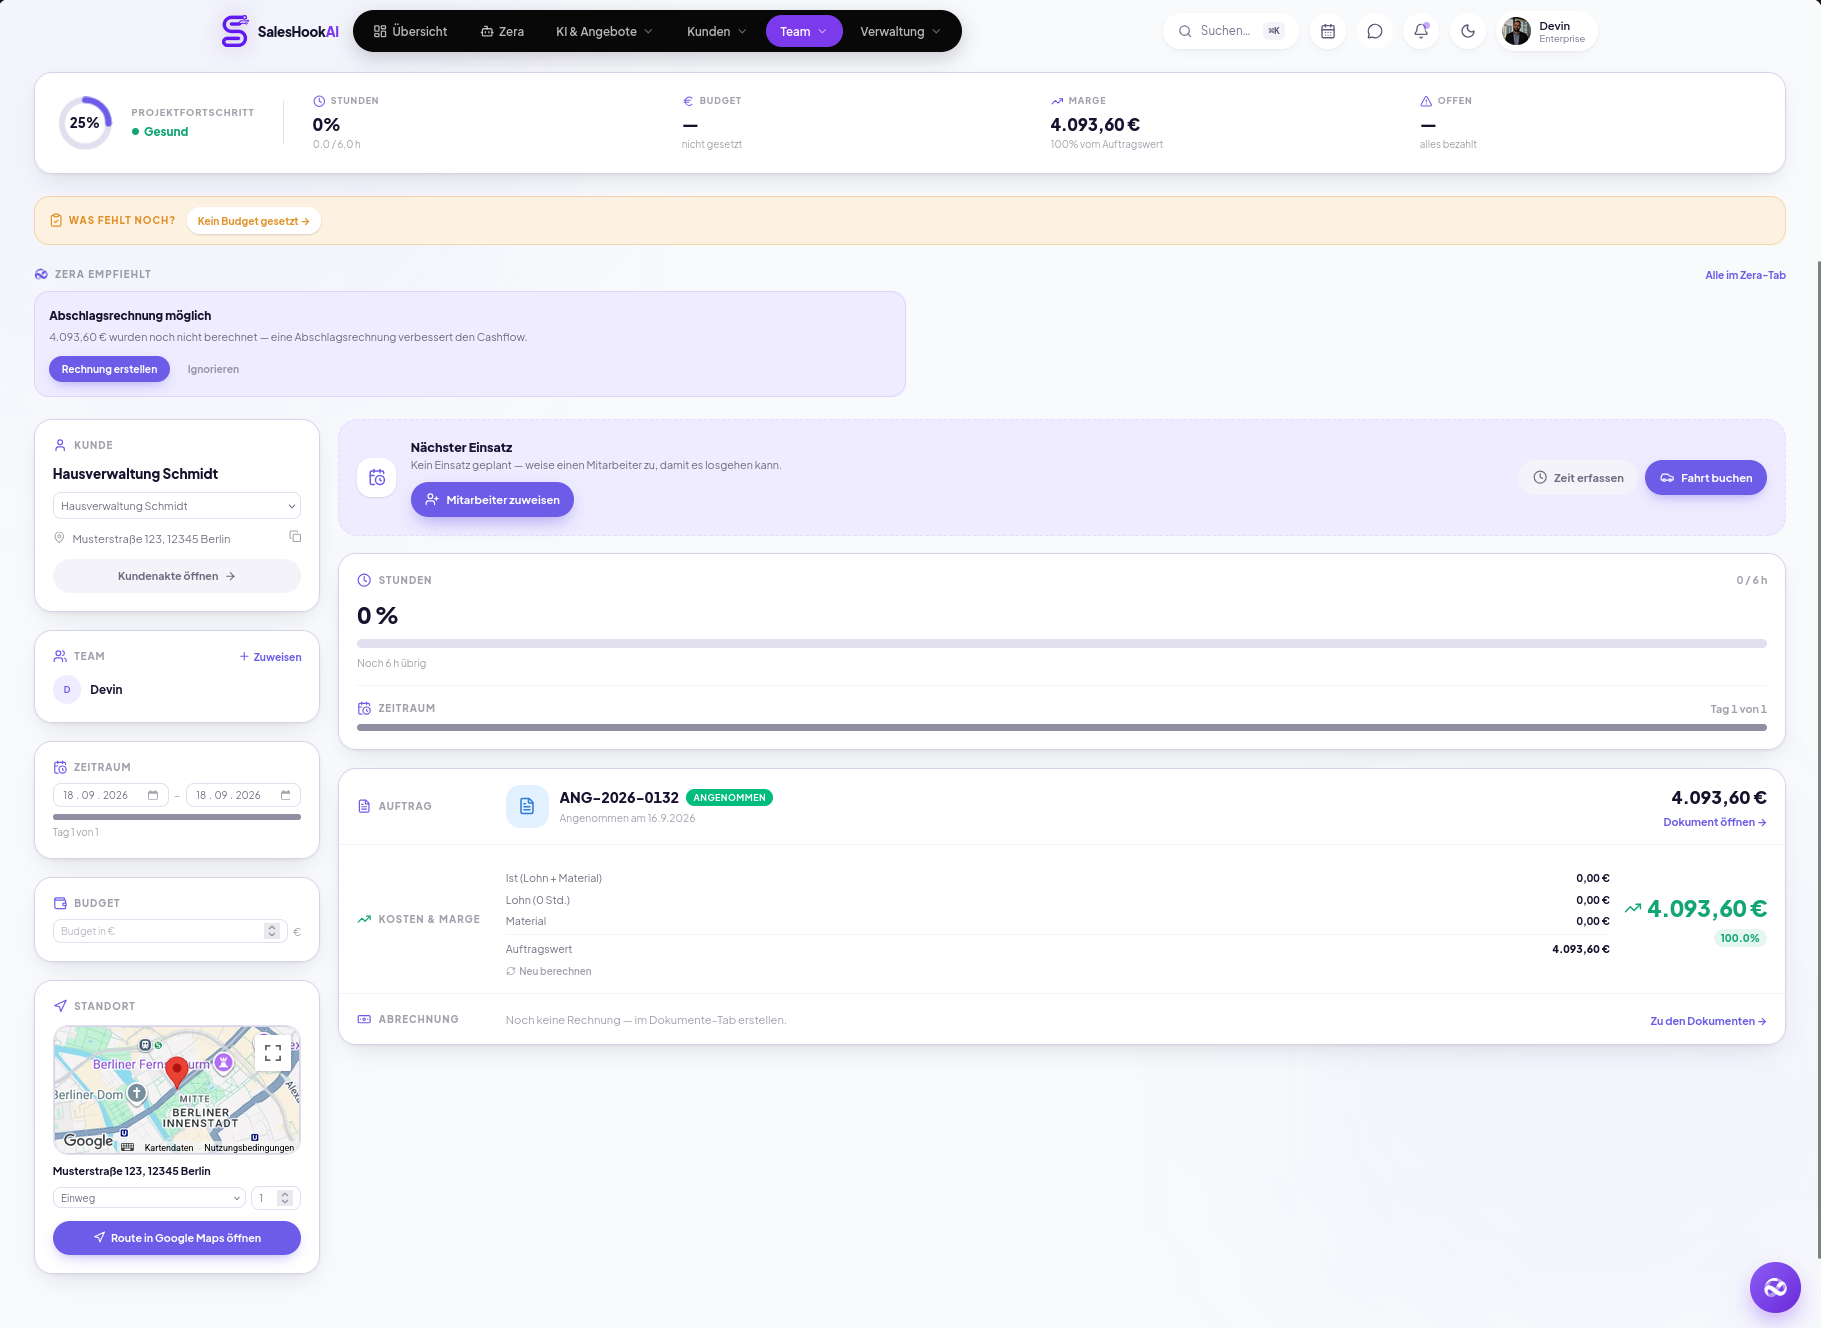Click the red map location pin
This screenshot has height=1328, width=1821.
tap(177, 1072)
